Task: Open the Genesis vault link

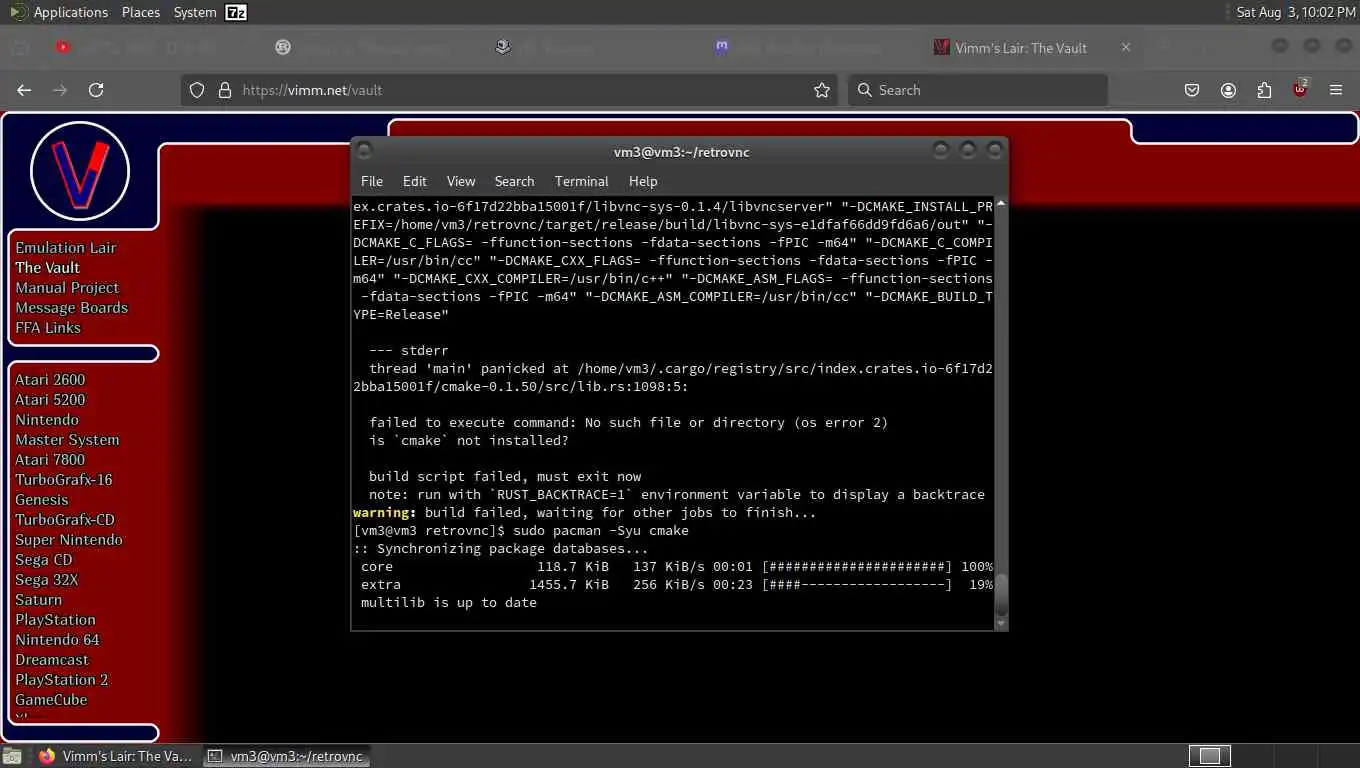Action: click(42, 499)
